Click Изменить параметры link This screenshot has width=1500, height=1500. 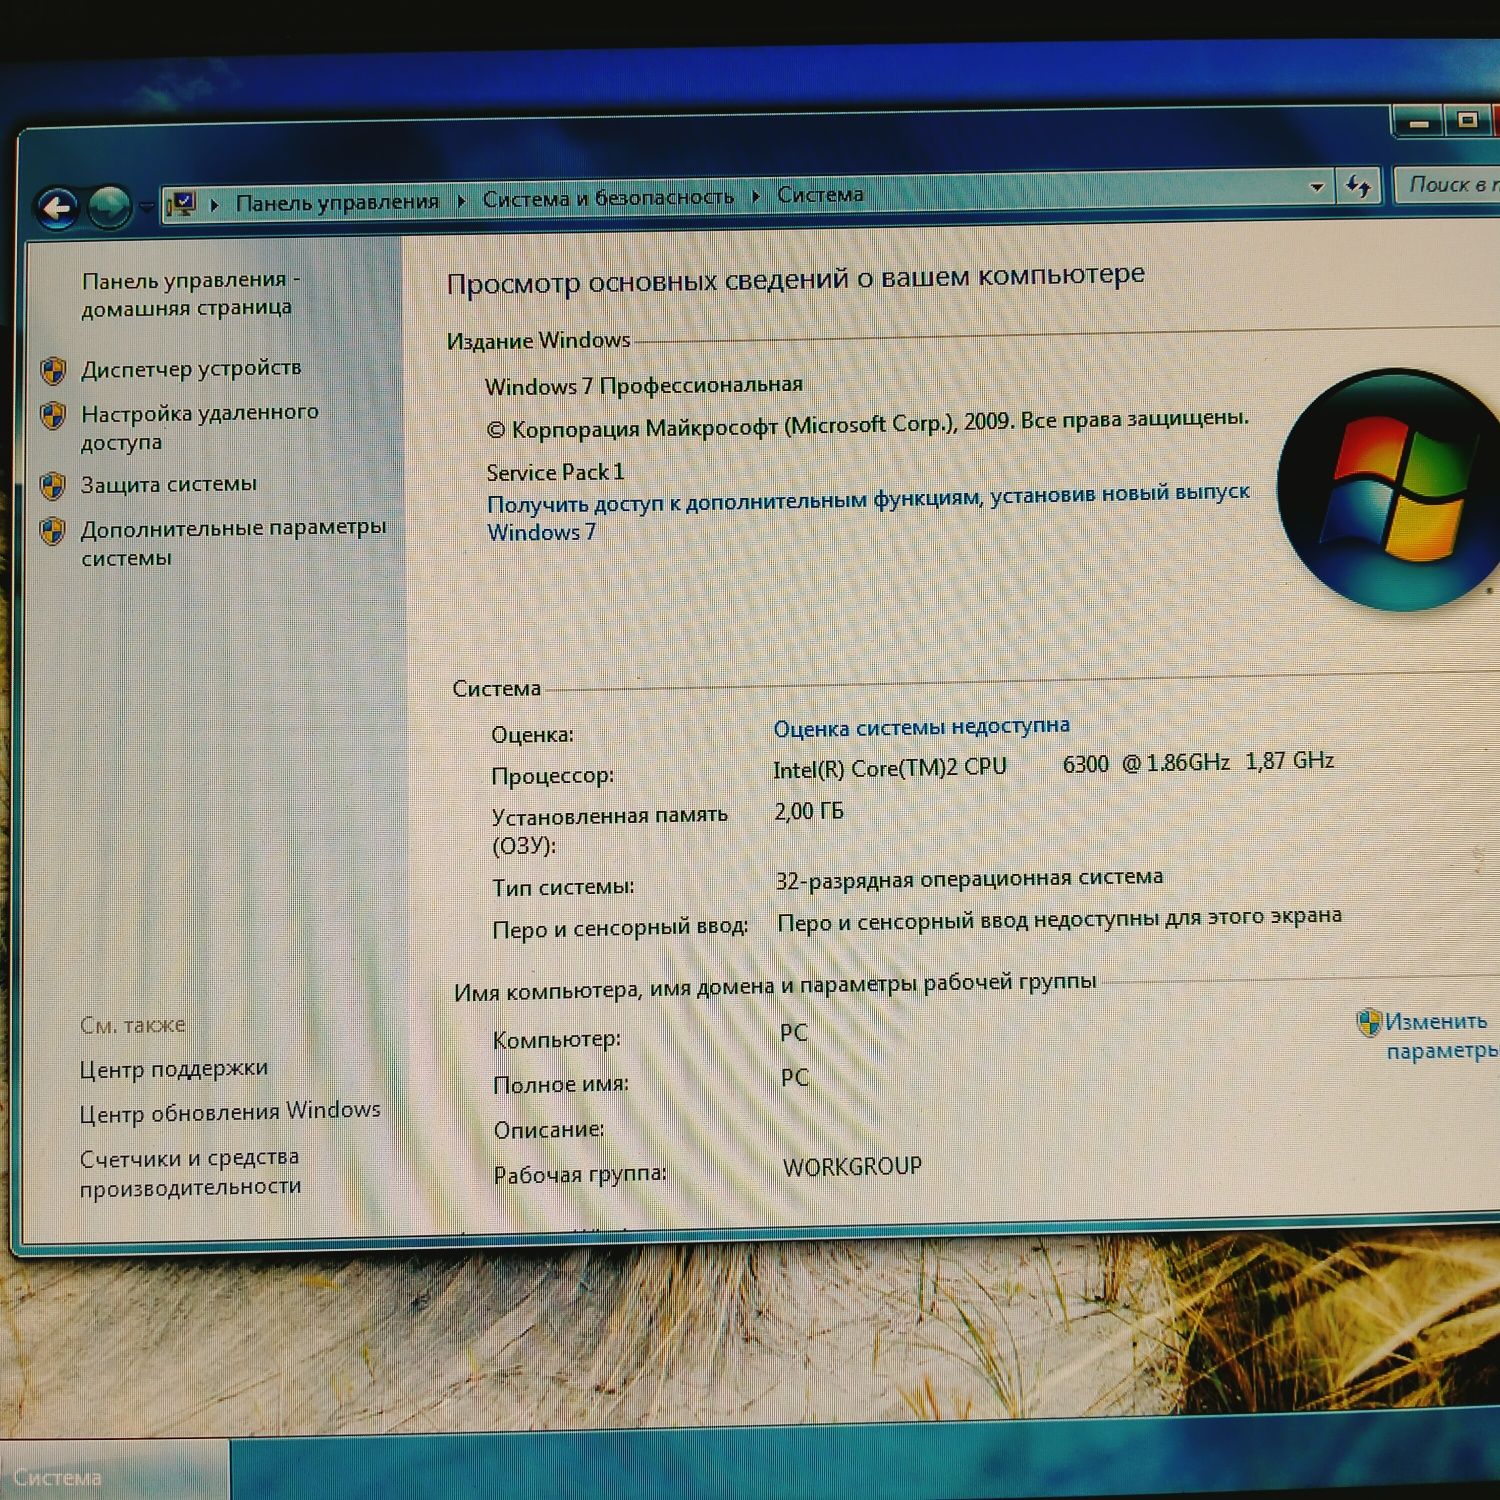[1441, 1036]
